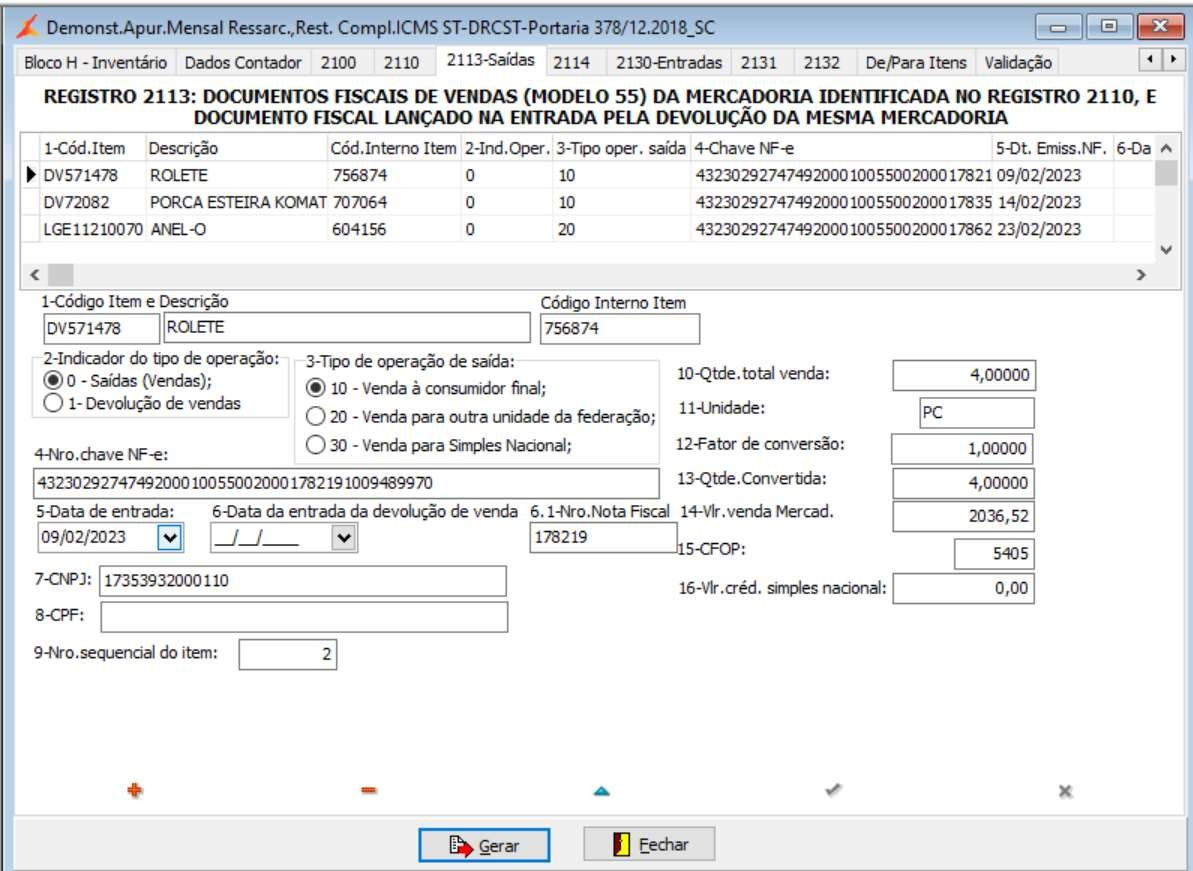The height and width of the screenshot is (871, 1193).
Task: Select the 1 - Devolução de vendas option
Action: coord(52,403)
